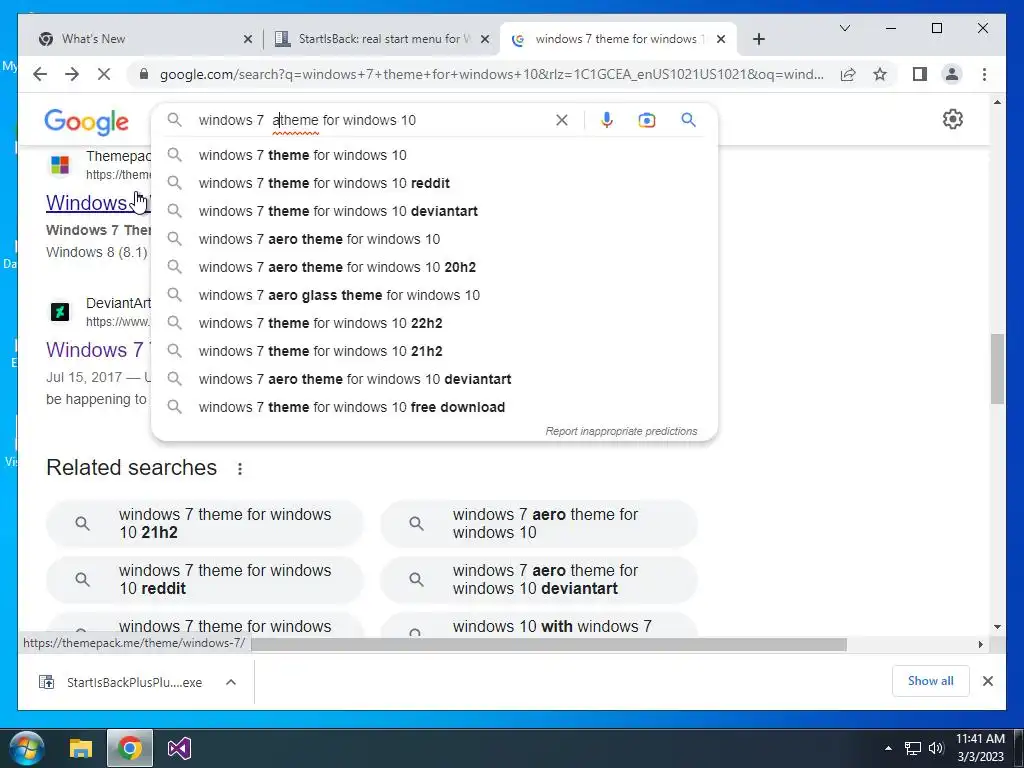Go back using Chrome's back arrow
The height and width of the screenshot is (768, 1024).
click(40, 74)
